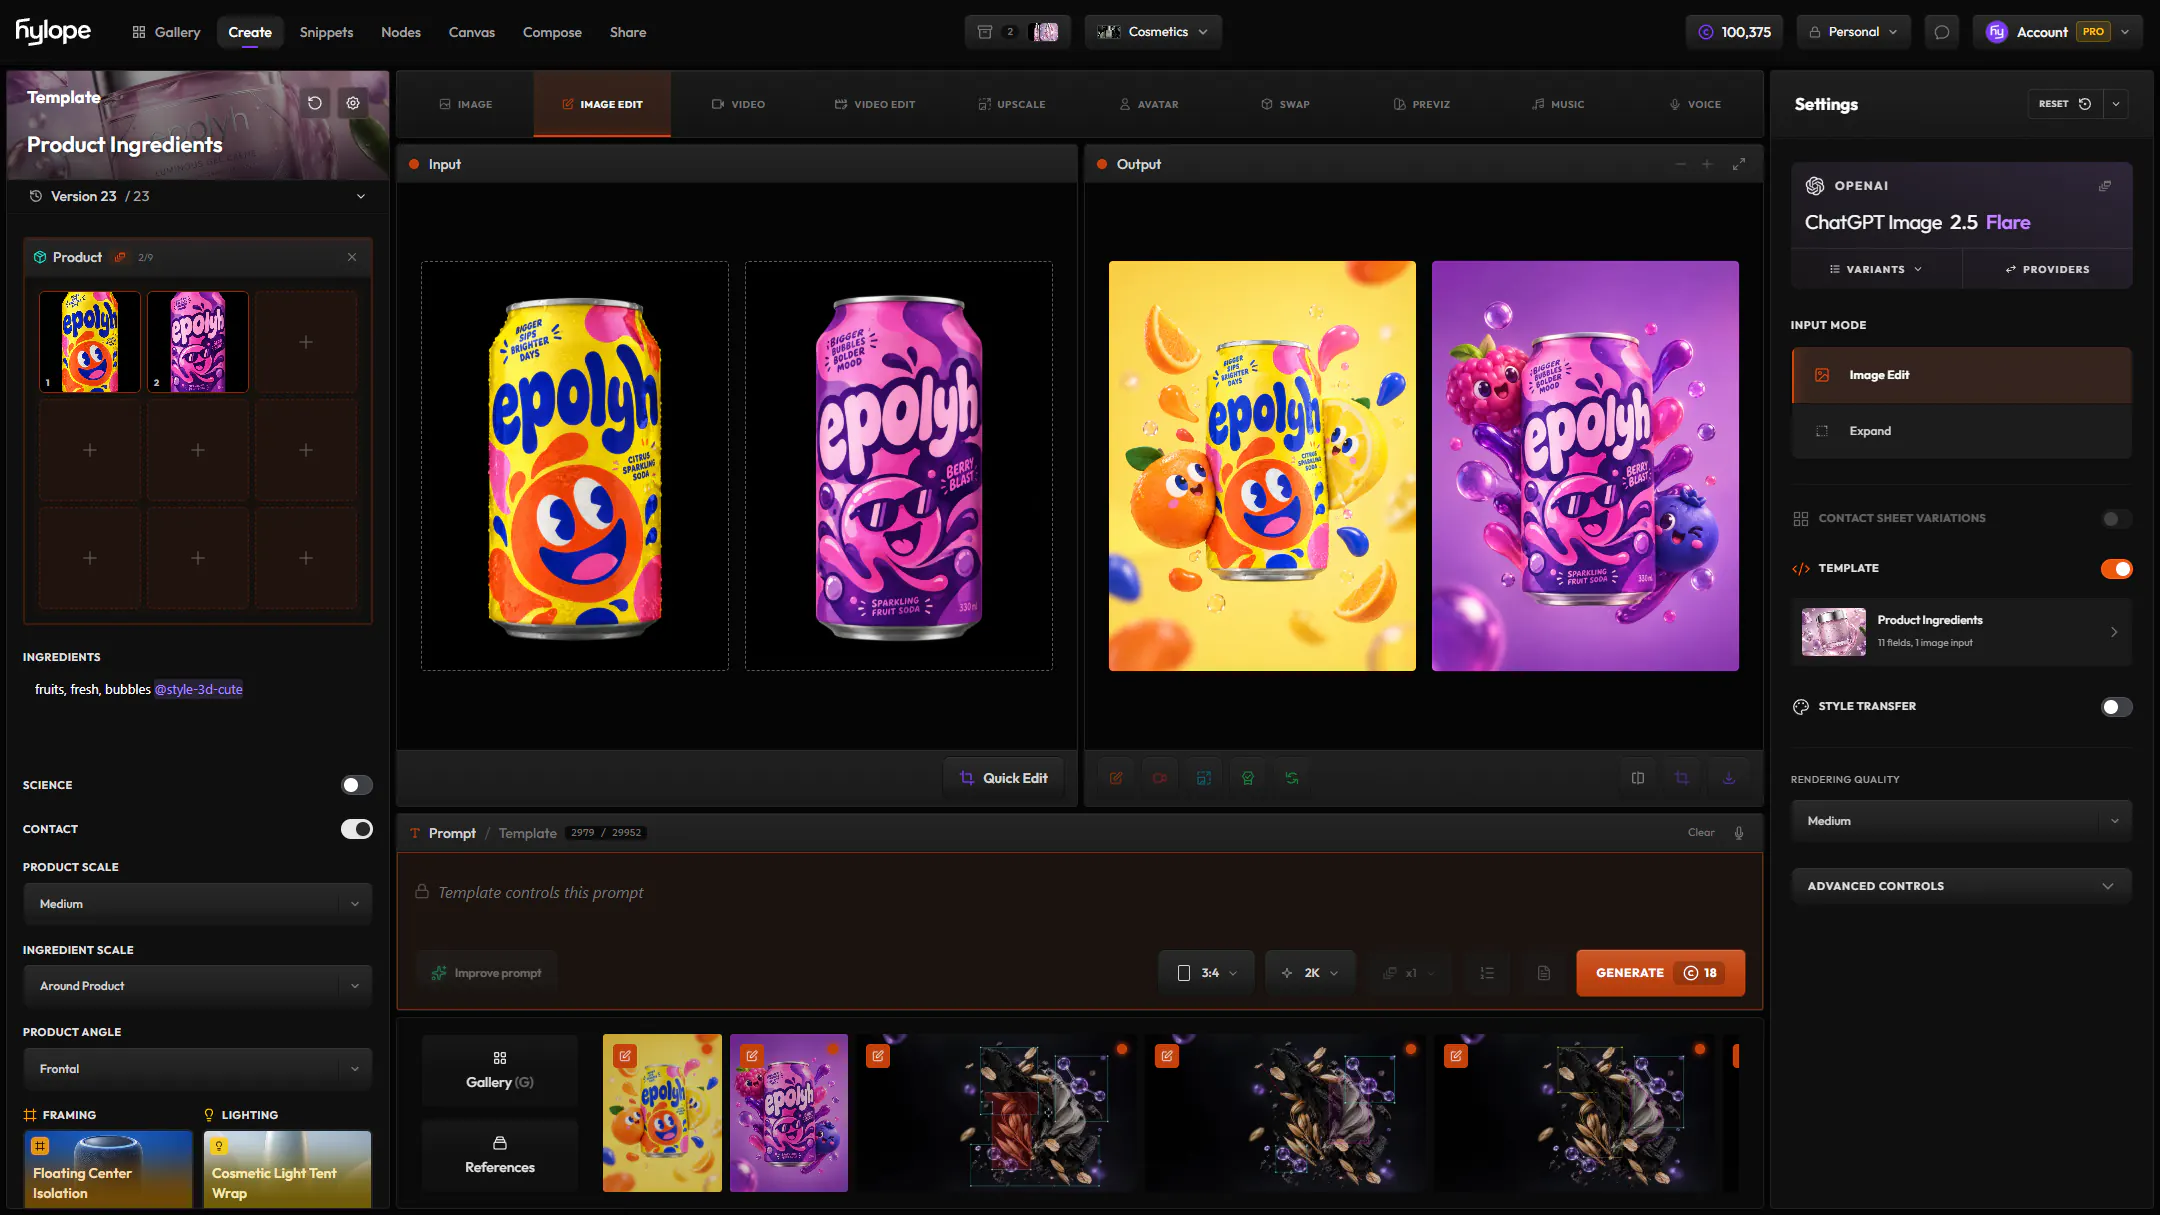Open the Ingredient Scale dropdown

click(198, 986)
